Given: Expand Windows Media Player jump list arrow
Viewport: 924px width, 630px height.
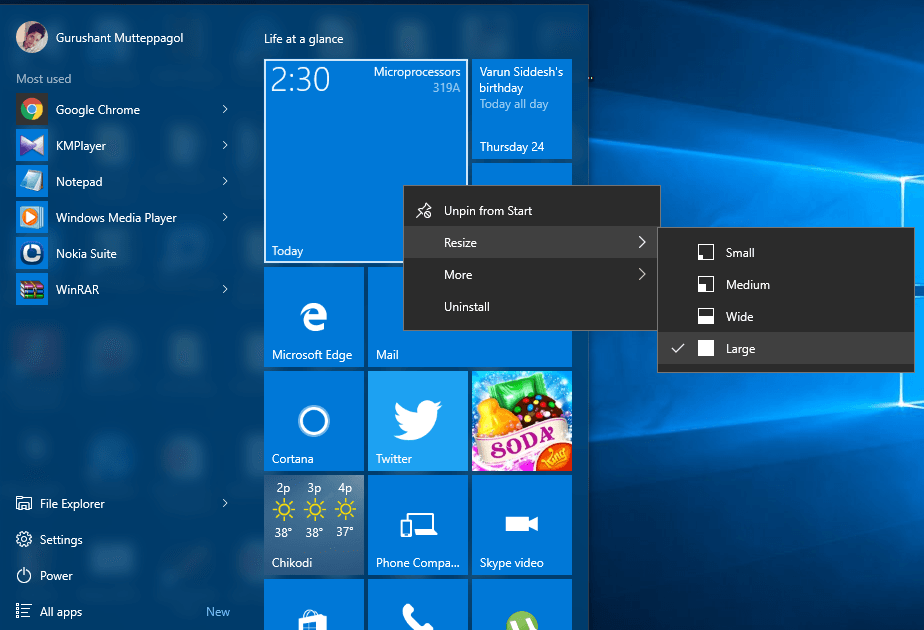Looking at the screenshot, I should pos(225,217).
